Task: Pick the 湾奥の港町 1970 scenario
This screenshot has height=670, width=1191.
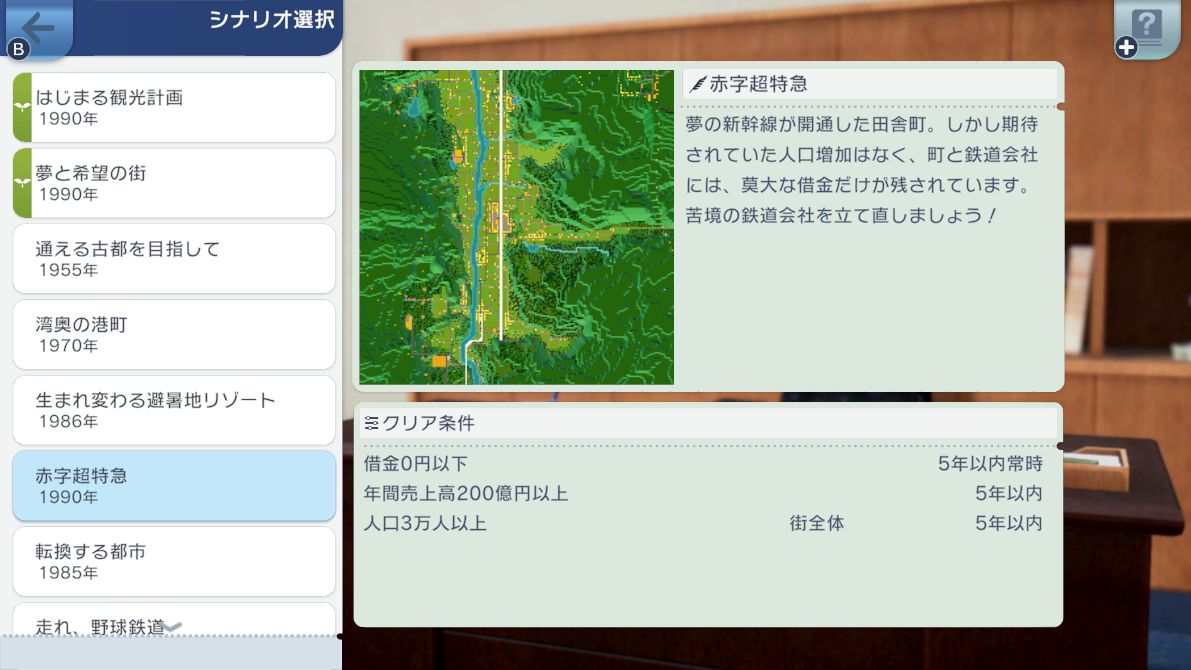Action: click(x=174, y=335)
